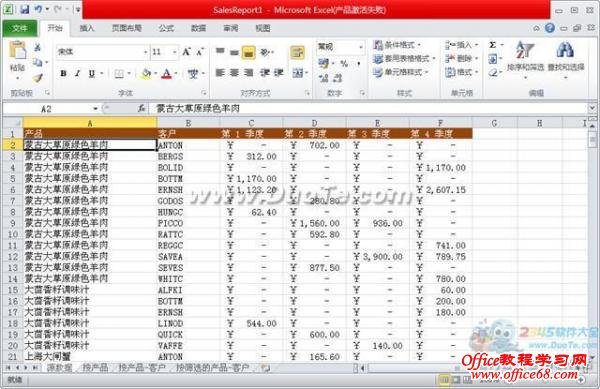This screenshot has height=389, width=600.
Task: Click inside the formula bar text
Action: [x=198, y=109]
